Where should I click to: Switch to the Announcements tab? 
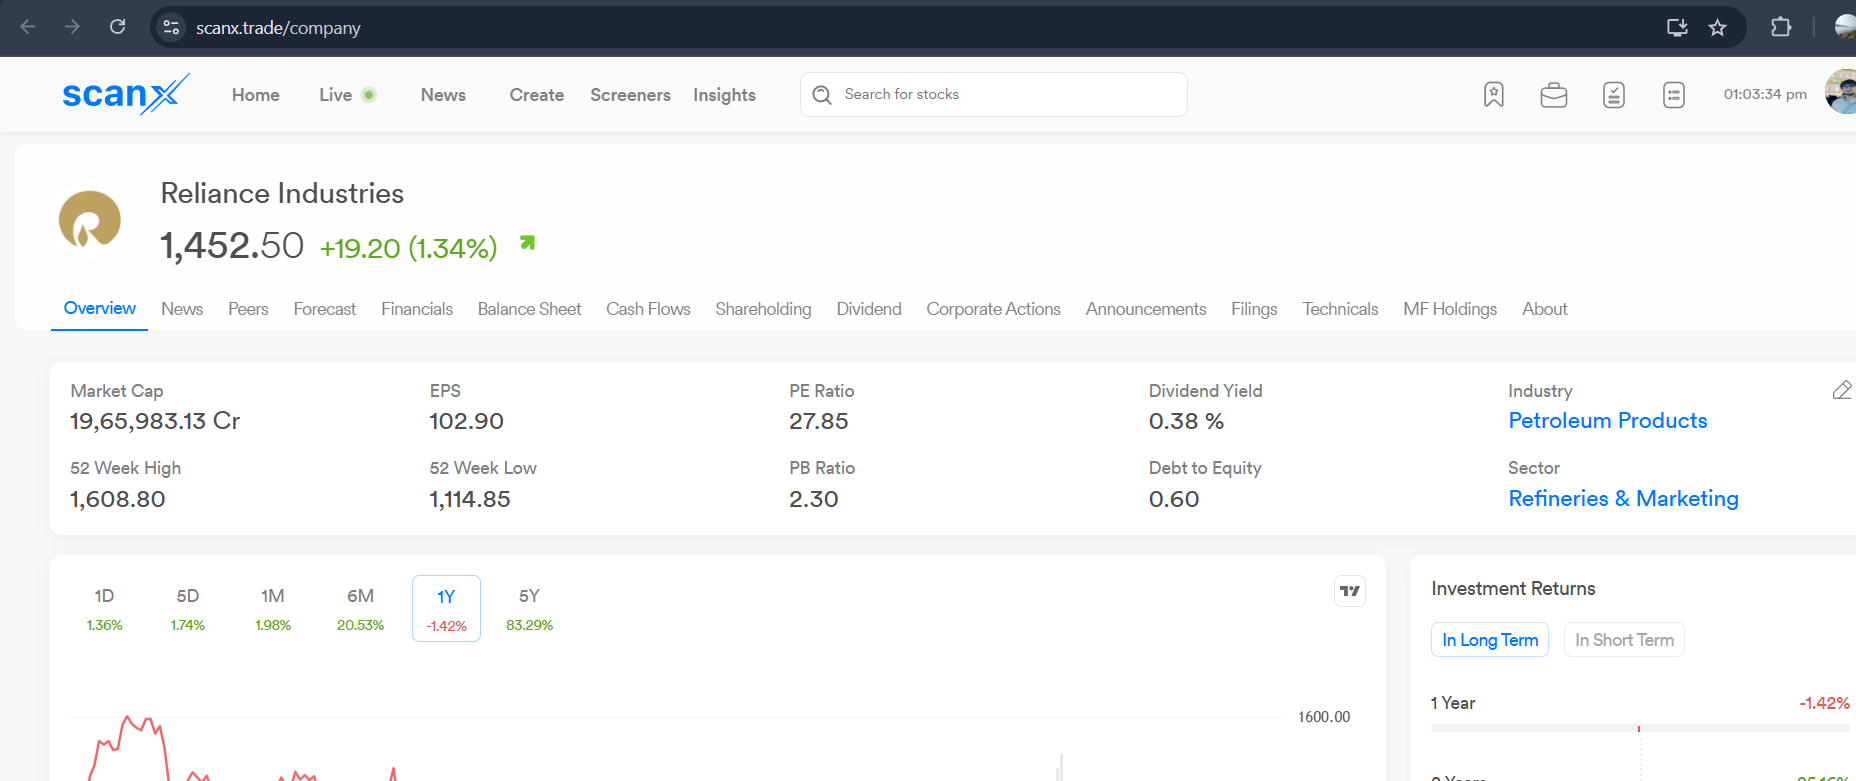pos(1146,309)
